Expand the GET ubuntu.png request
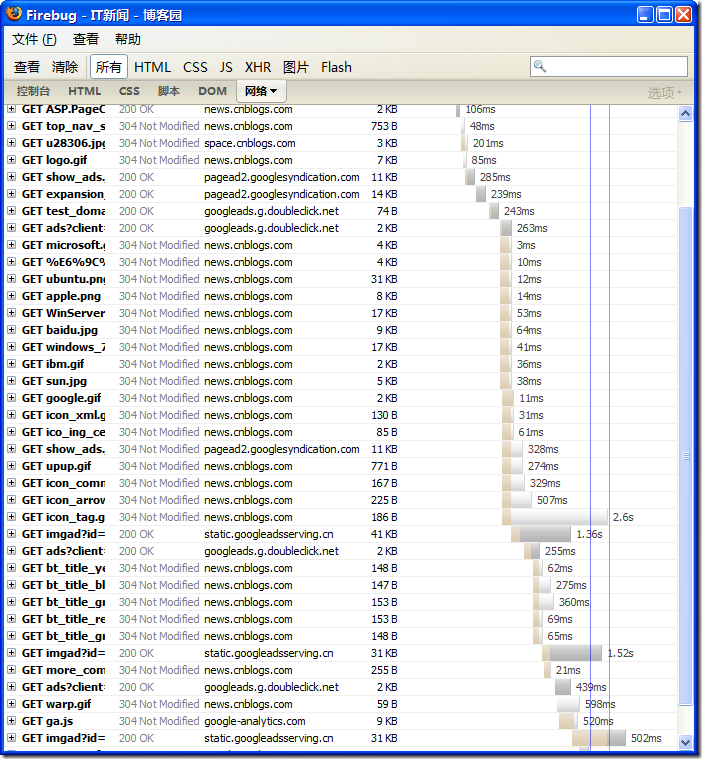The width and height of the screenshot is (702, 759). [x=11, y=279]
